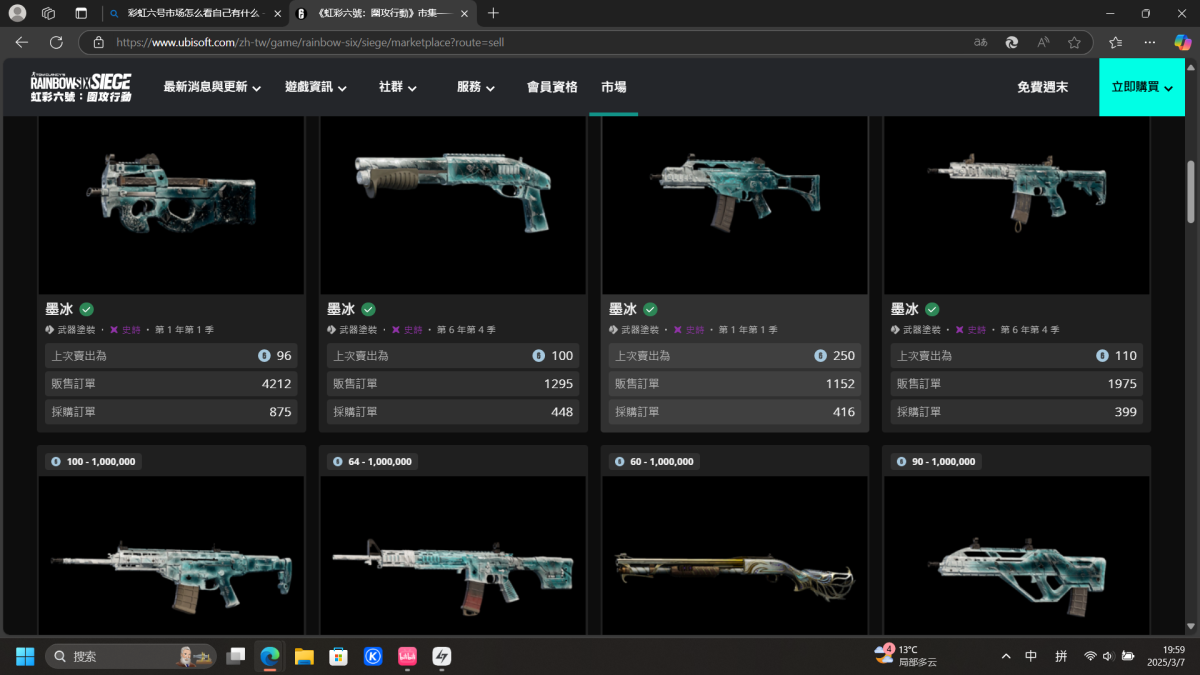This screenshot has width=1200, height=675.
Task: Open the favorites list icon
Action: [x=1116, y=42]
